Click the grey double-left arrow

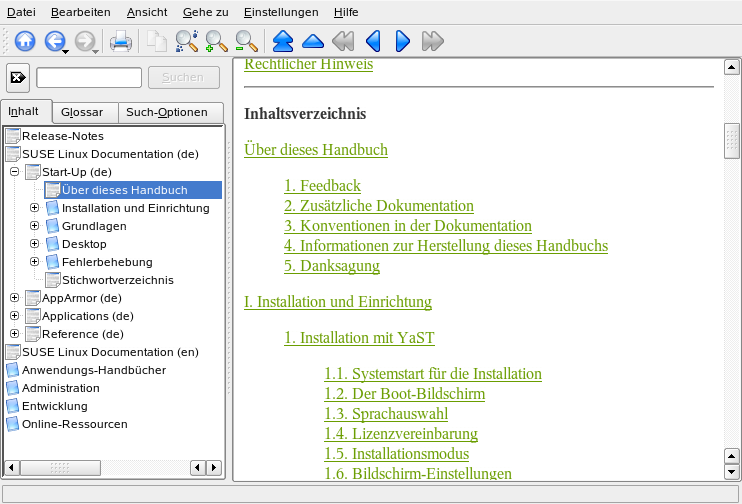[x=343, y=41]
